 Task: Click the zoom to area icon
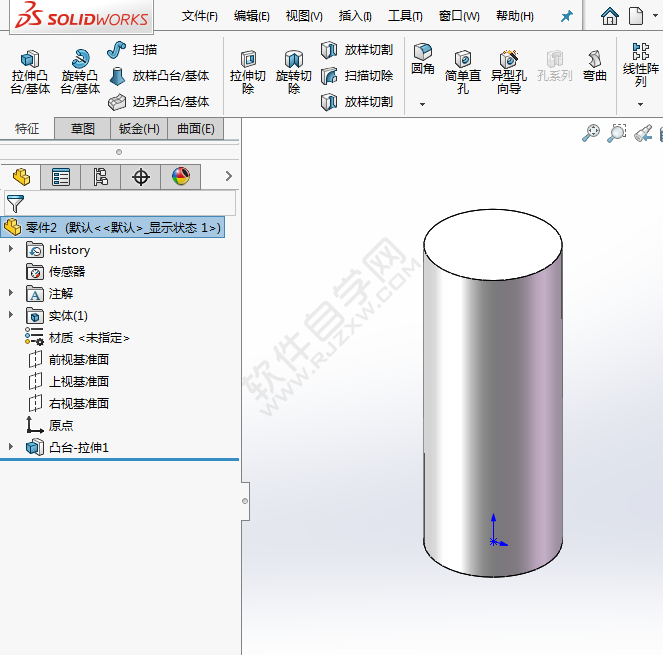click(x=617, y=133)
